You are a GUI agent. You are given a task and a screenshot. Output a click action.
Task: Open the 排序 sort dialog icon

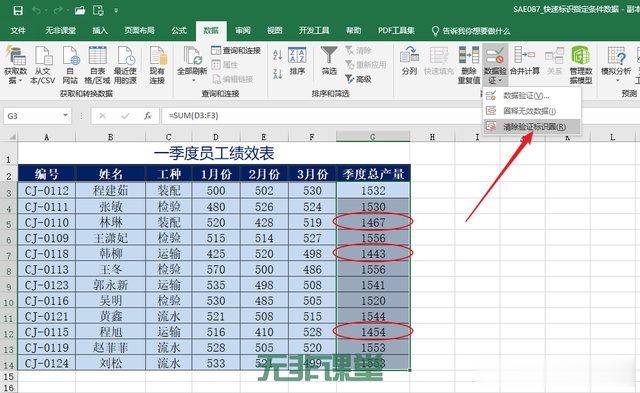[297, 62]
